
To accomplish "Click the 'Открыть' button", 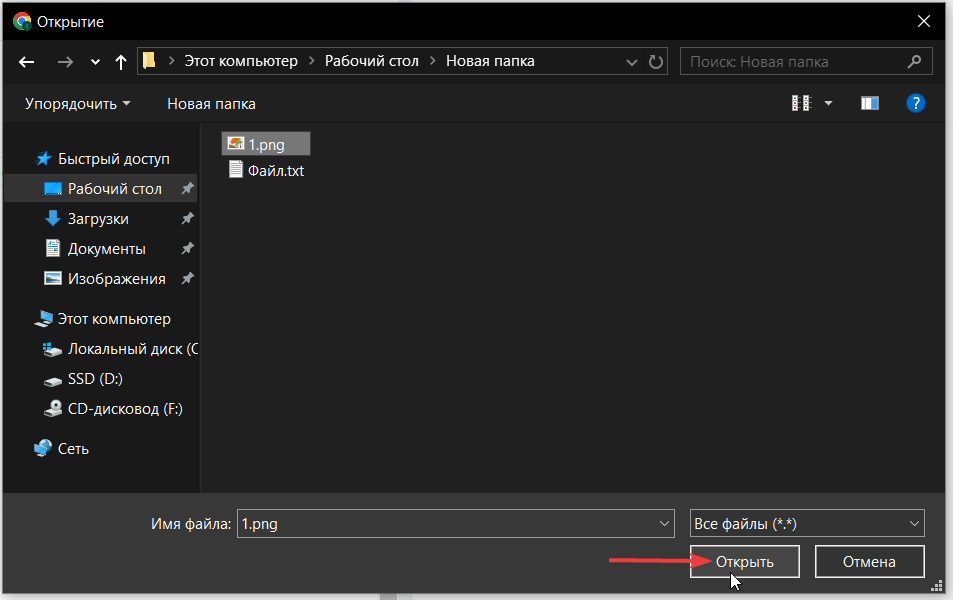I will click(x=744, y=562).
